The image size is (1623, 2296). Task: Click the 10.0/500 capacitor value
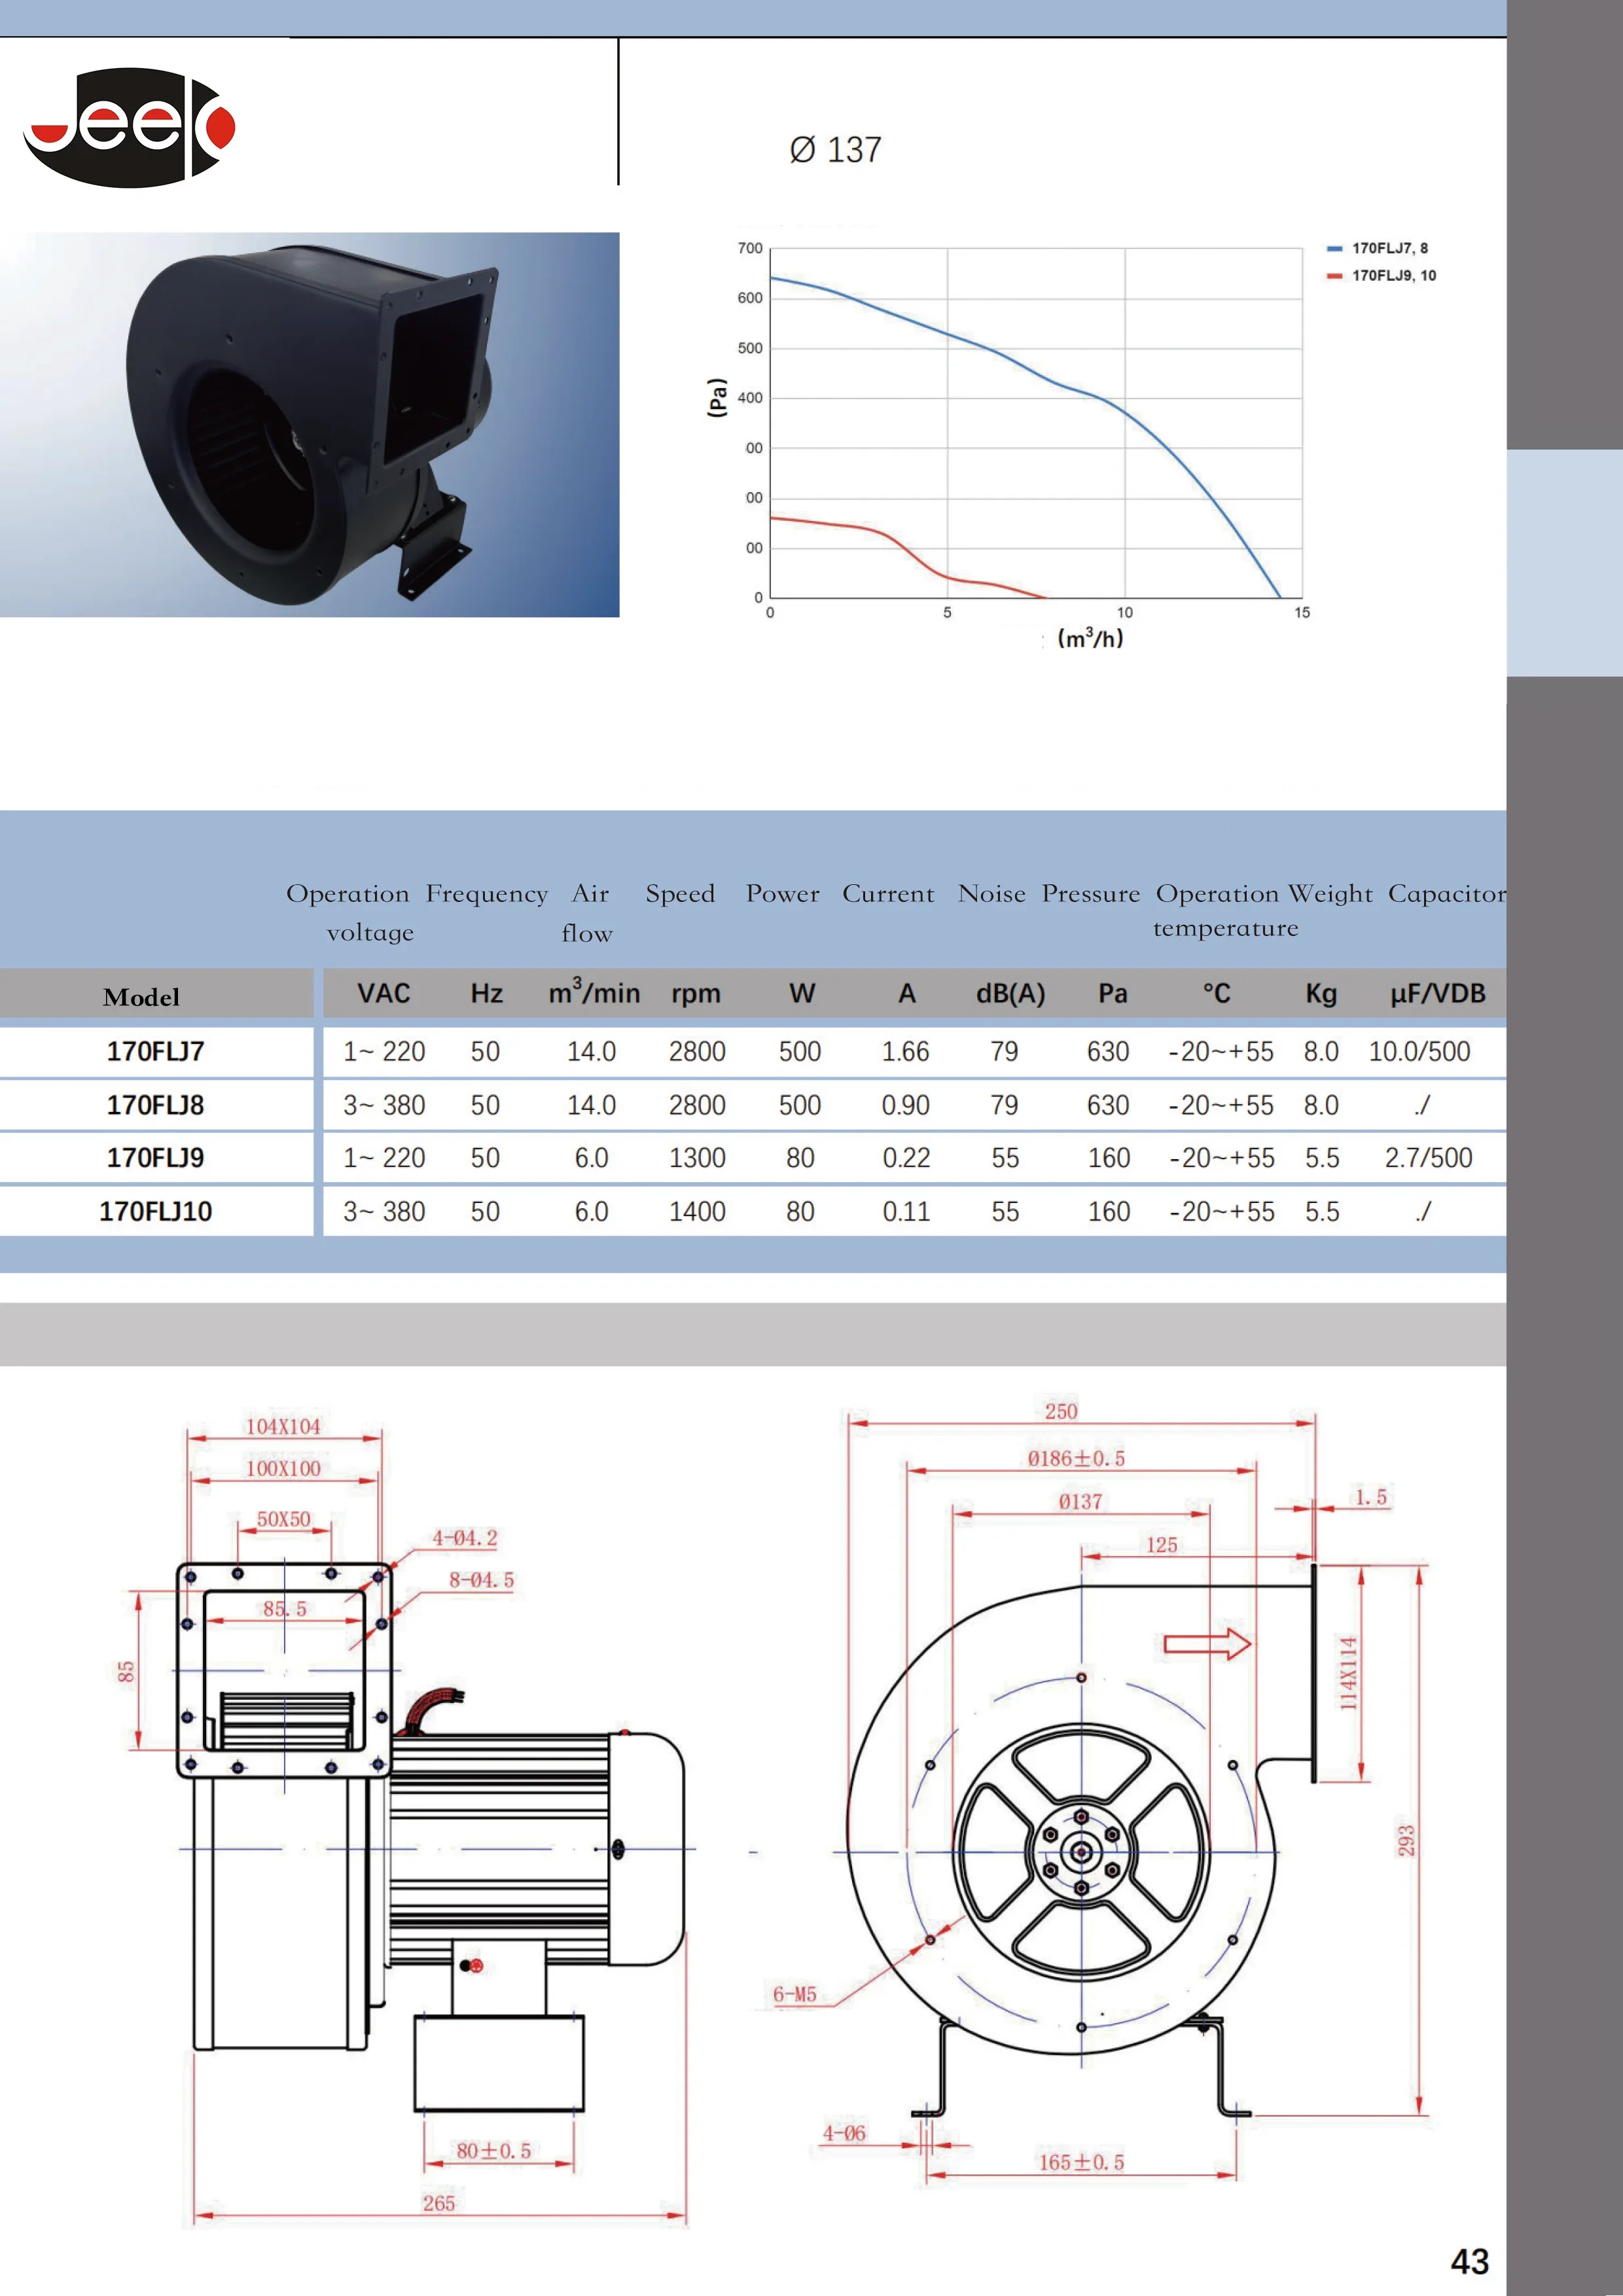[1420, 1052]
